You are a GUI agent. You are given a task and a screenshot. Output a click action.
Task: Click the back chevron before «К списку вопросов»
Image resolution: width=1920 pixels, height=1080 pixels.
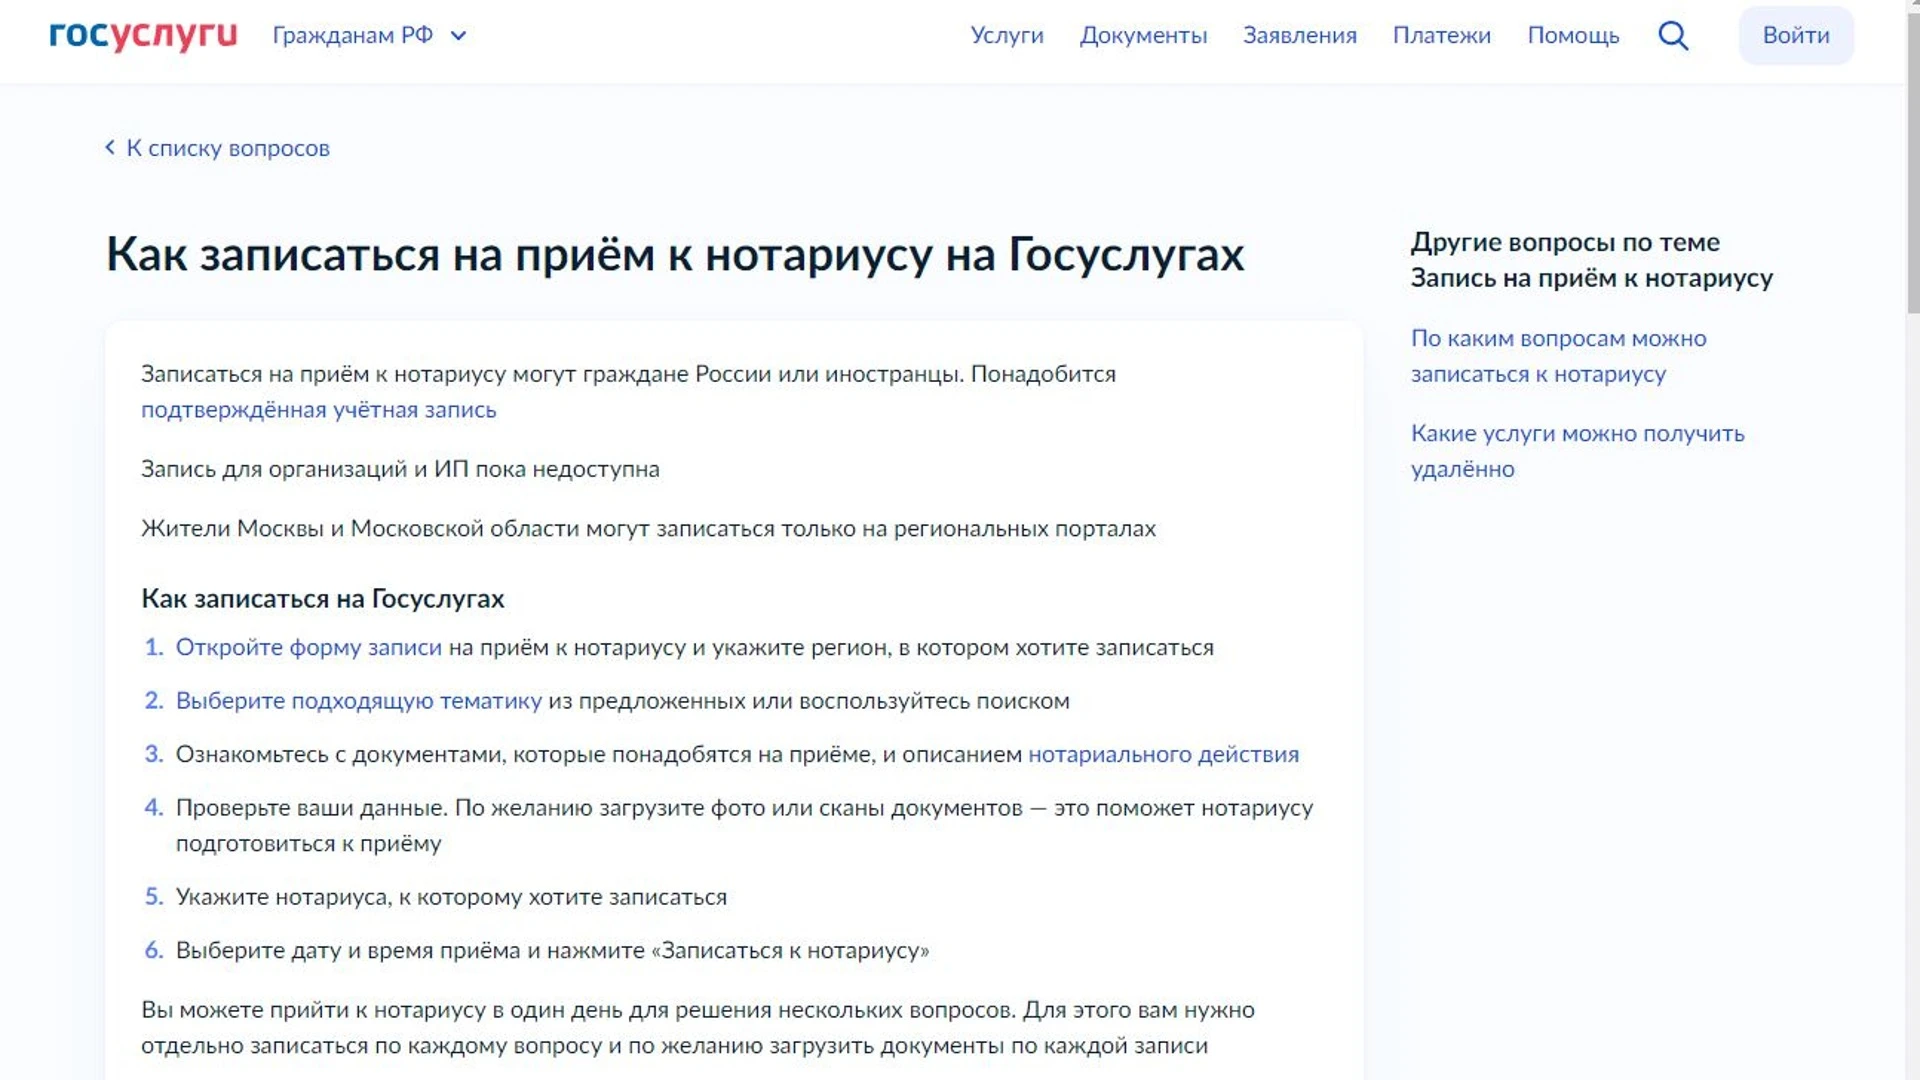click(x=110, y=147)
